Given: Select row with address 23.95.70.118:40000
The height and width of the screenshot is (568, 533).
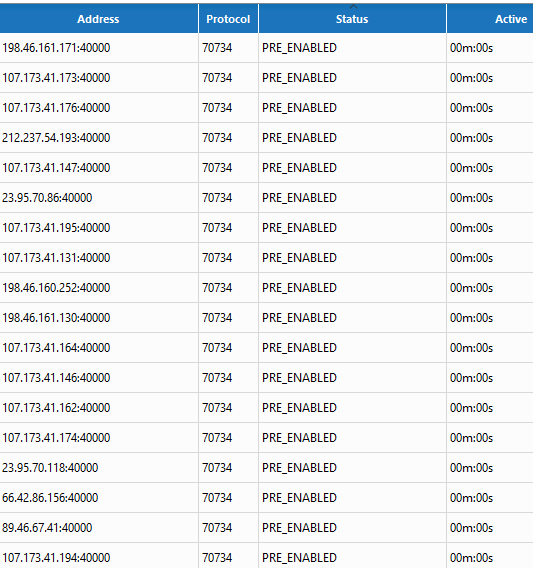Looking at the screenshot, I should (x=266, y=468).
